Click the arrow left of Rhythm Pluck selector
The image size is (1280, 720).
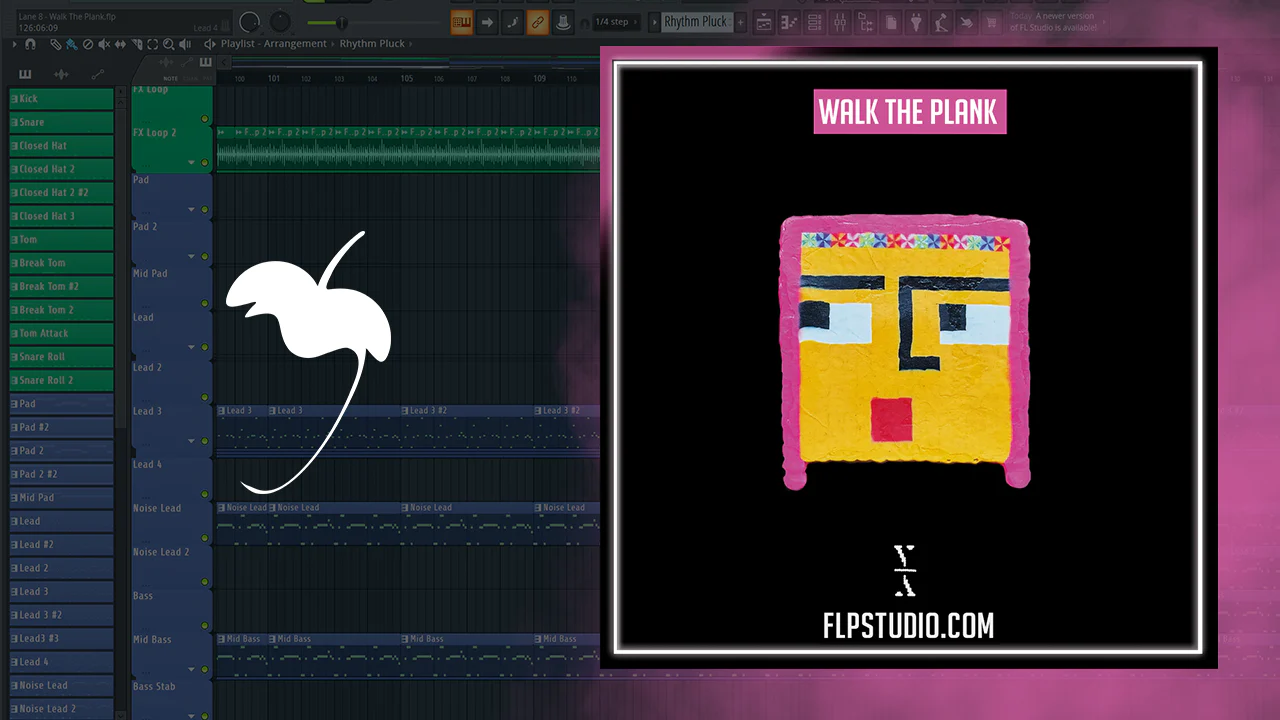[x=654, y=22]
